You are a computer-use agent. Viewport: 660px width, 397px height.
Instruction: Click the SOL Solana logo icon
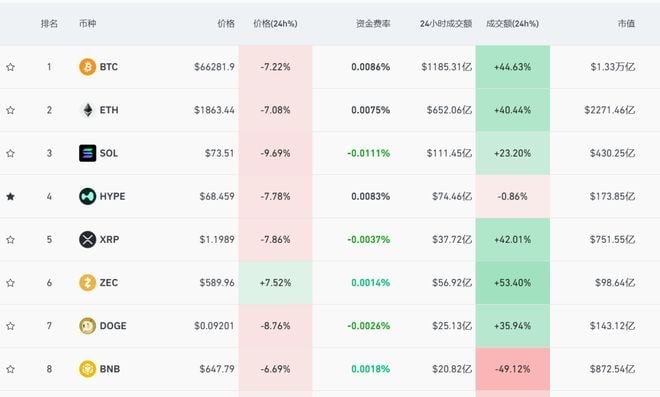coord(88,153)
